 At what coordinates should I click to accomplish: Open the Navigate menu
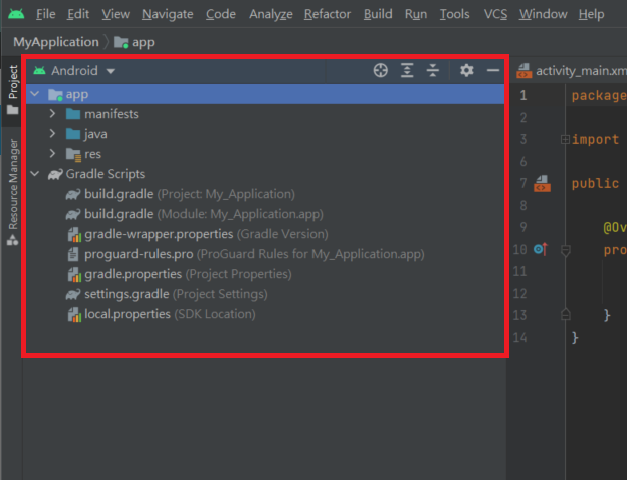tap(168, 14)
